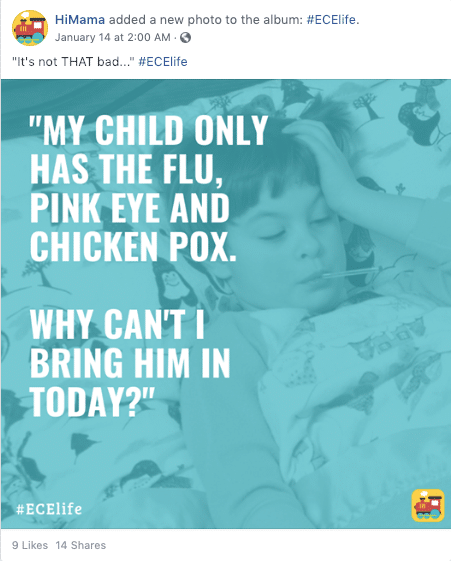View the 9 Likes count
The width and height of the screenshot is (451, 561).
click(x=30, y=545)
